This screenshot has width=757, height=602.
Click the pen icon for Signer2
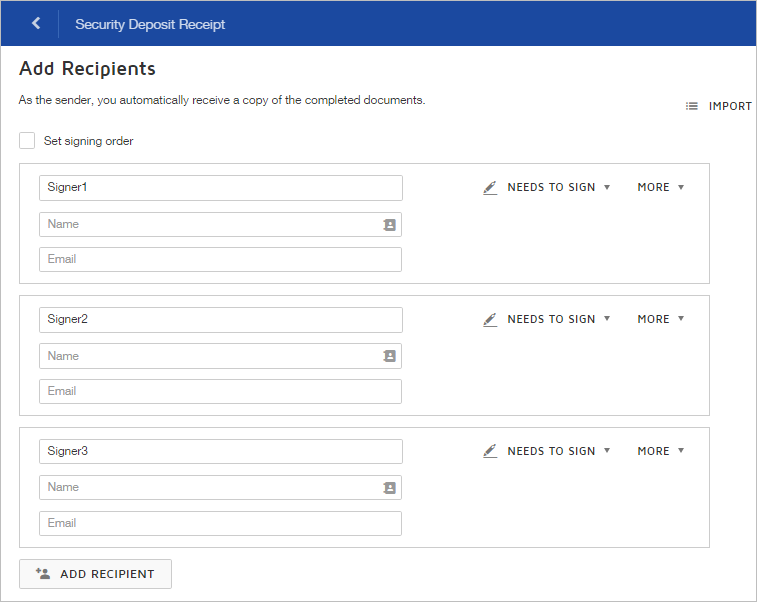pos(490,319)
